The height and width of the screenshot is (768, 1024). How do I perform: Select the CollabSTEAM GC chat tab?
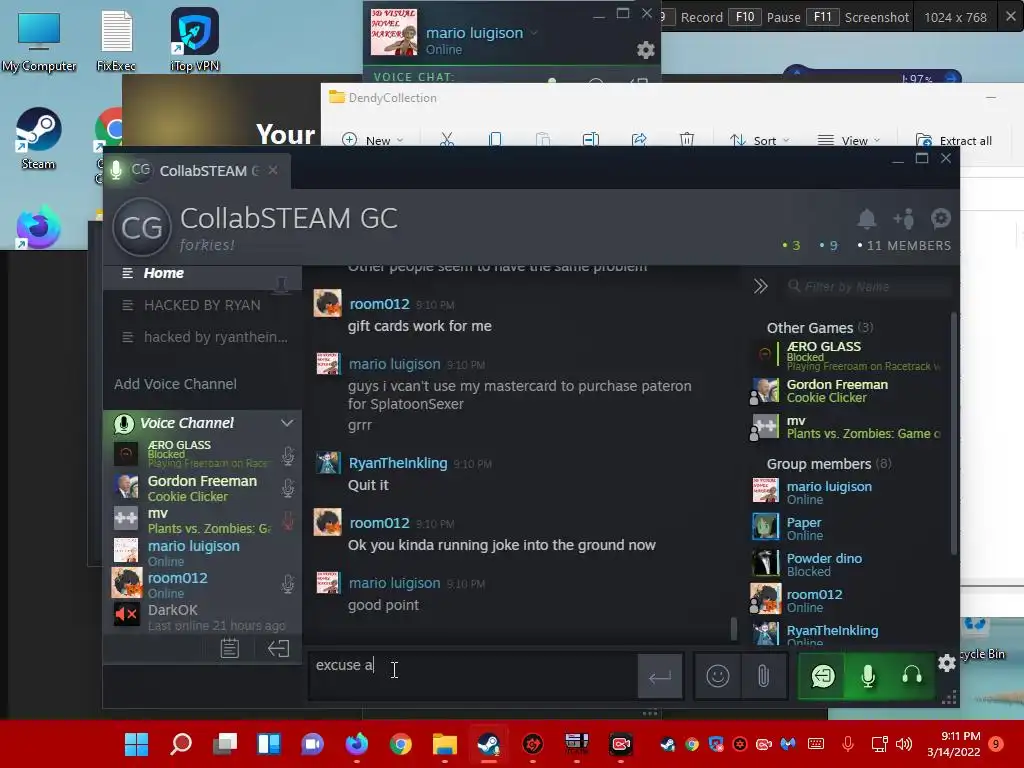click(196, 170)
